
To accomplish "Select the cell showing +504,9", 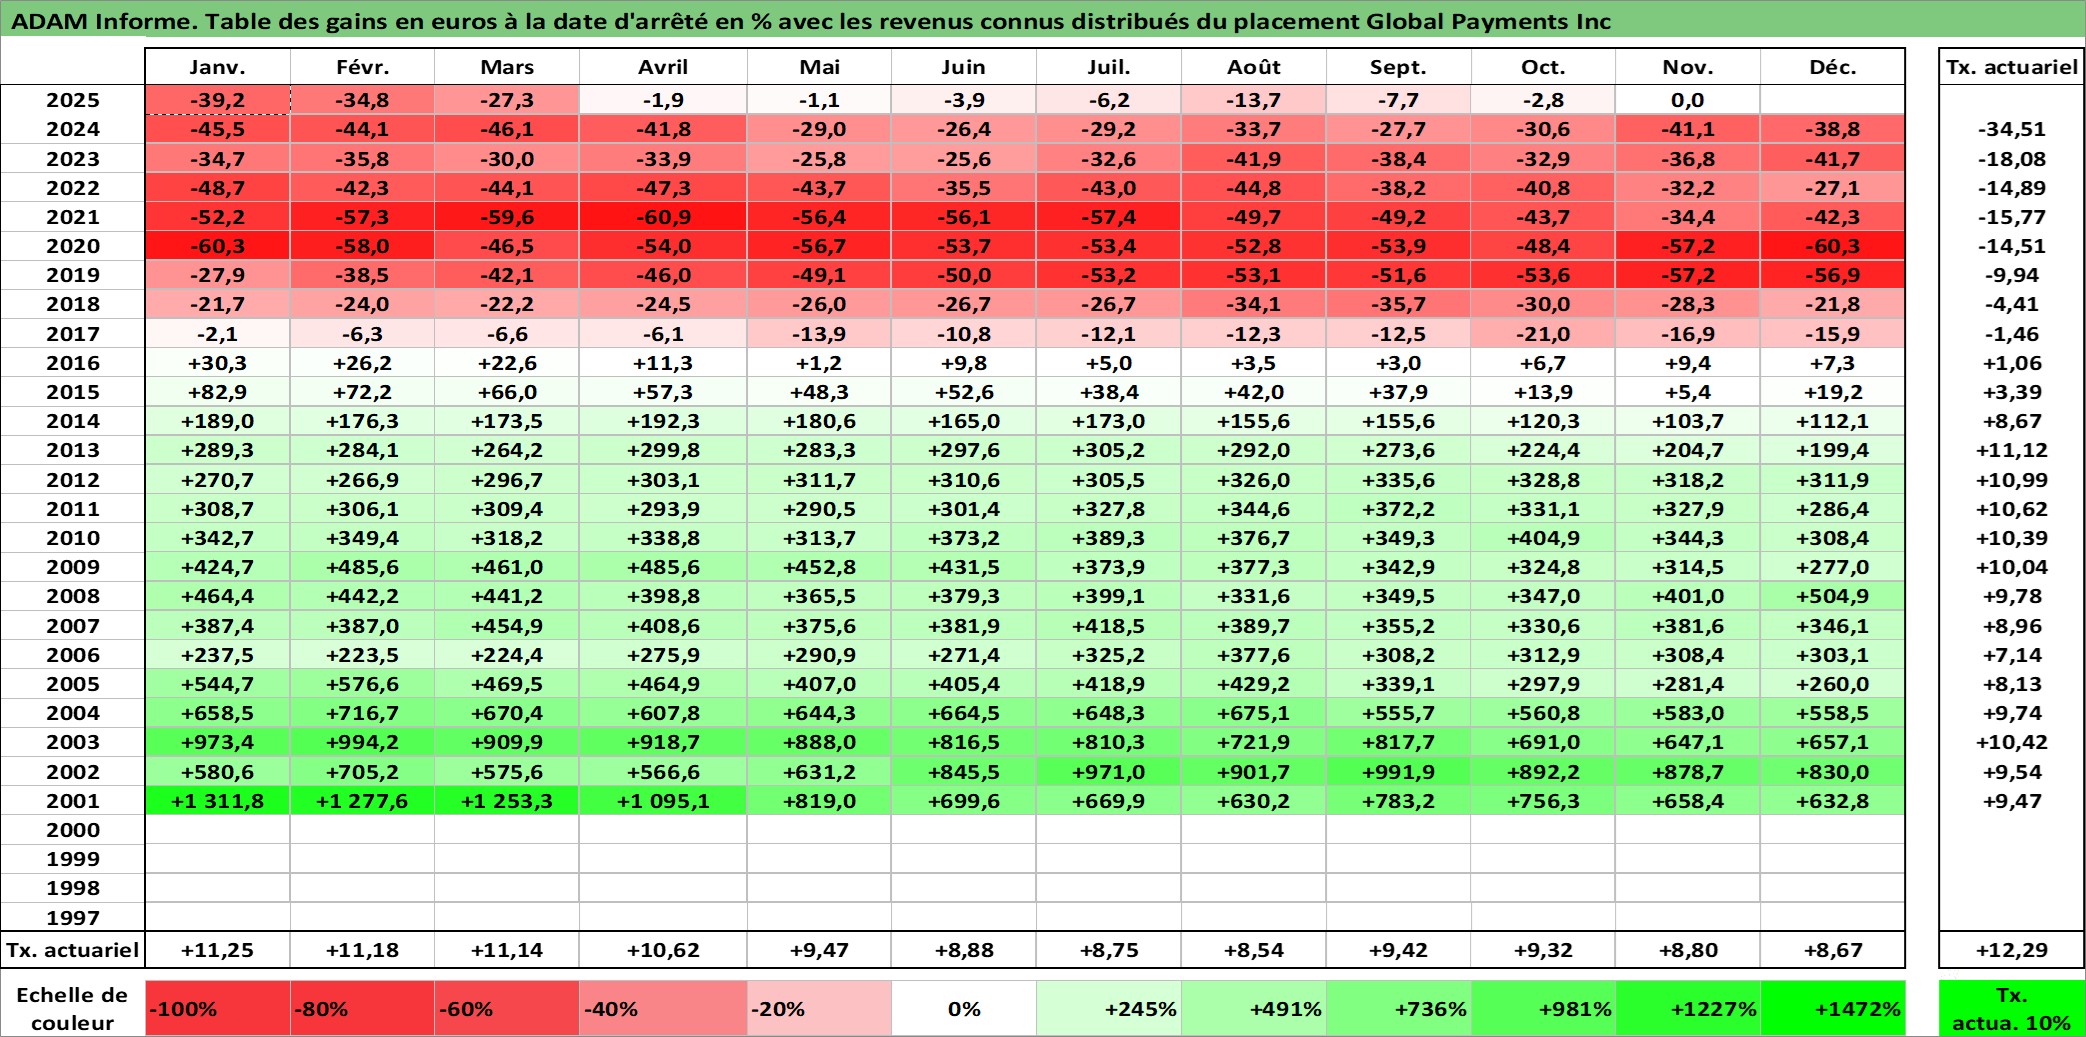I will 1832,596.
